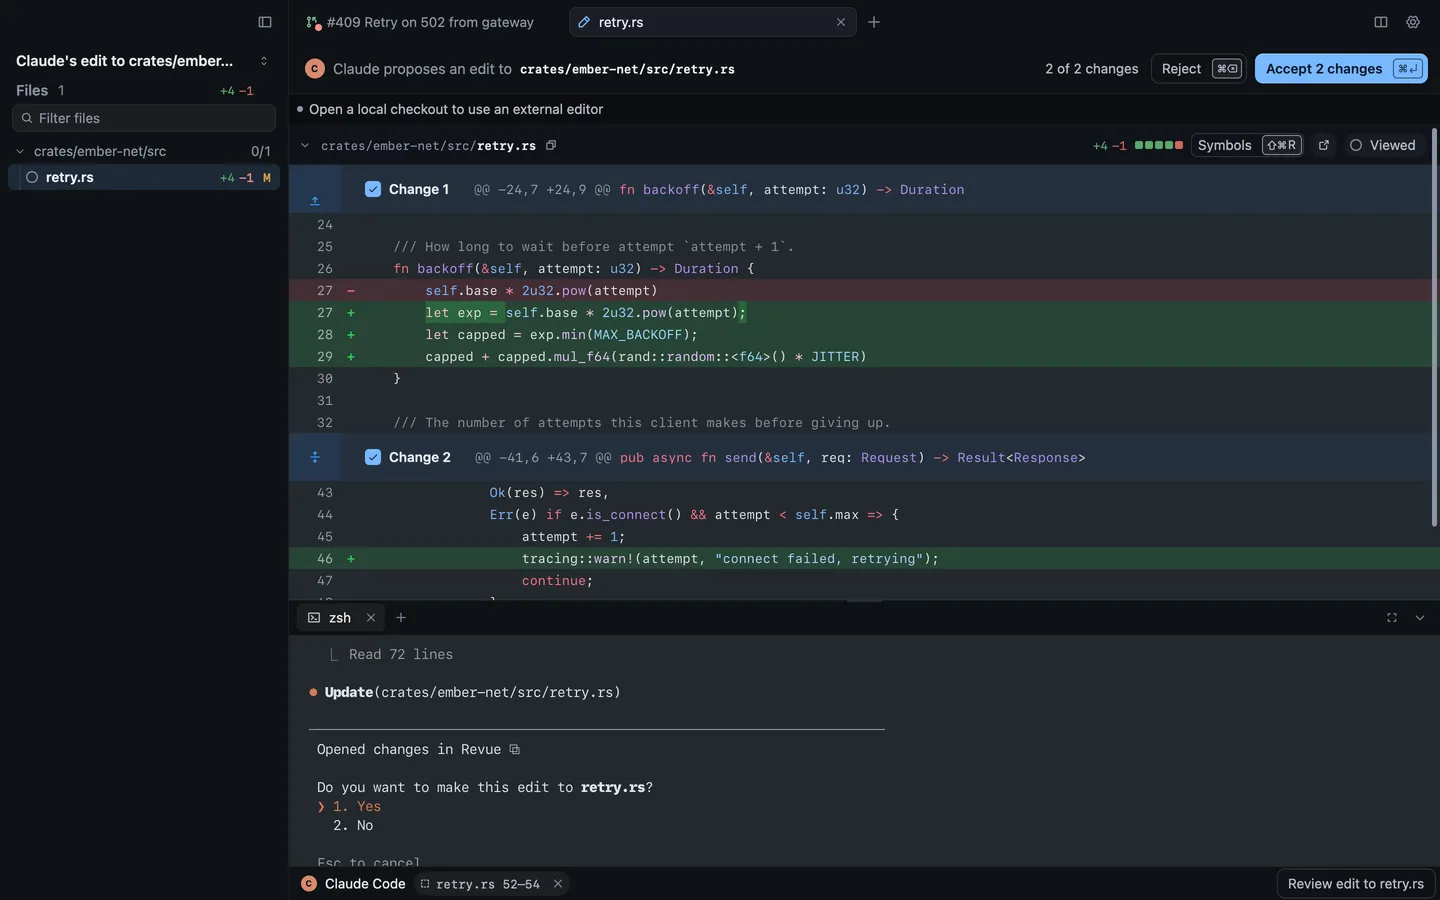The image size is (1440, 900).
Task: Open the Claude Code bottom tab
Action: pos(354,884)
